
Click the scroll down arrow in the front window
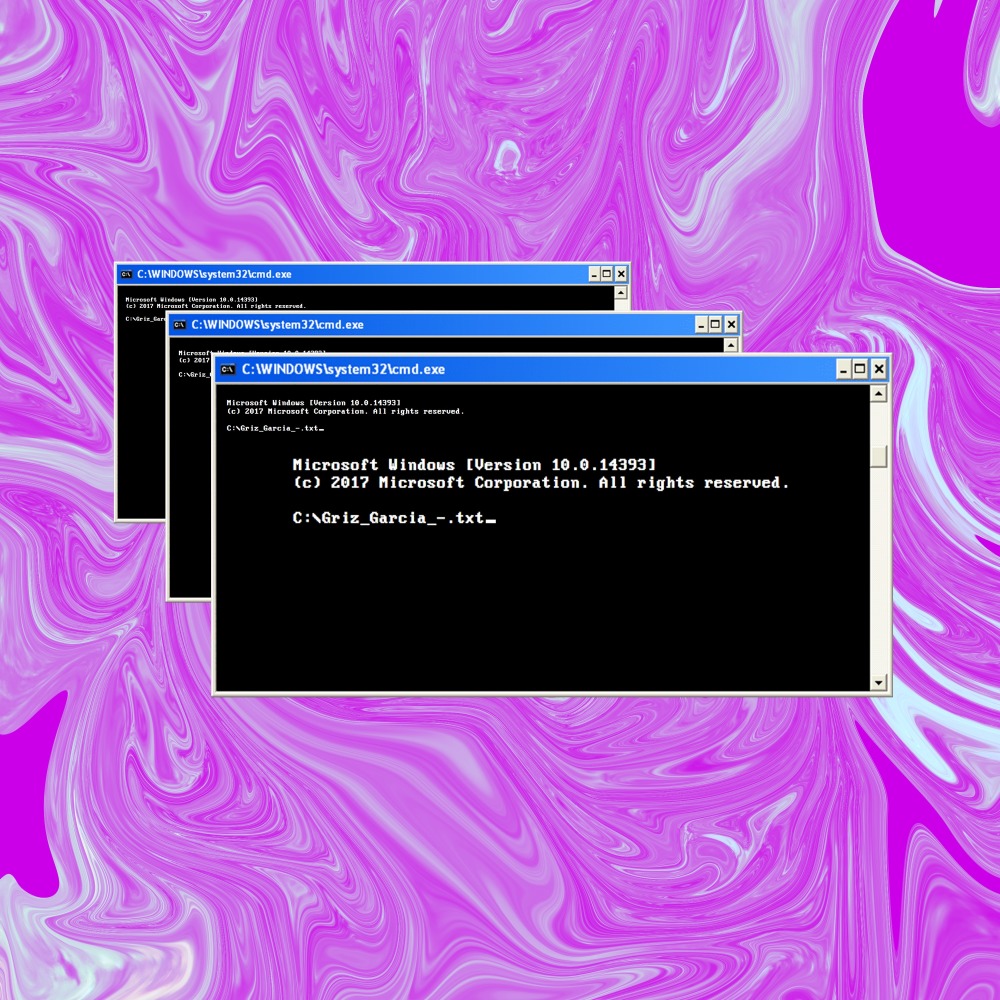(879, 683)
